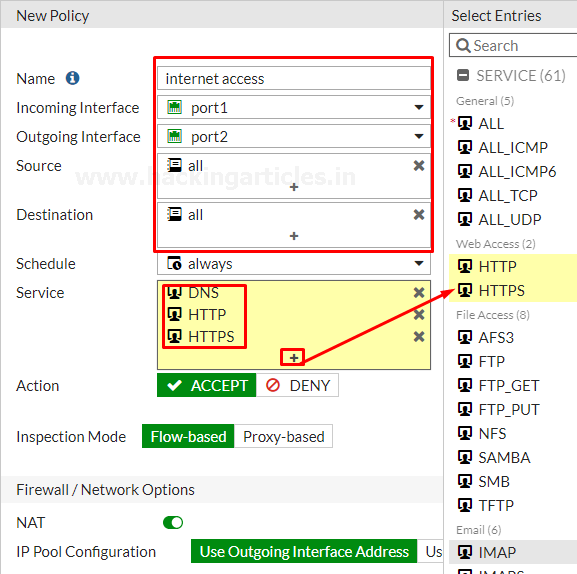Click General (5) category heading
This screenshot has height=574, width=577.
(485, 101)
